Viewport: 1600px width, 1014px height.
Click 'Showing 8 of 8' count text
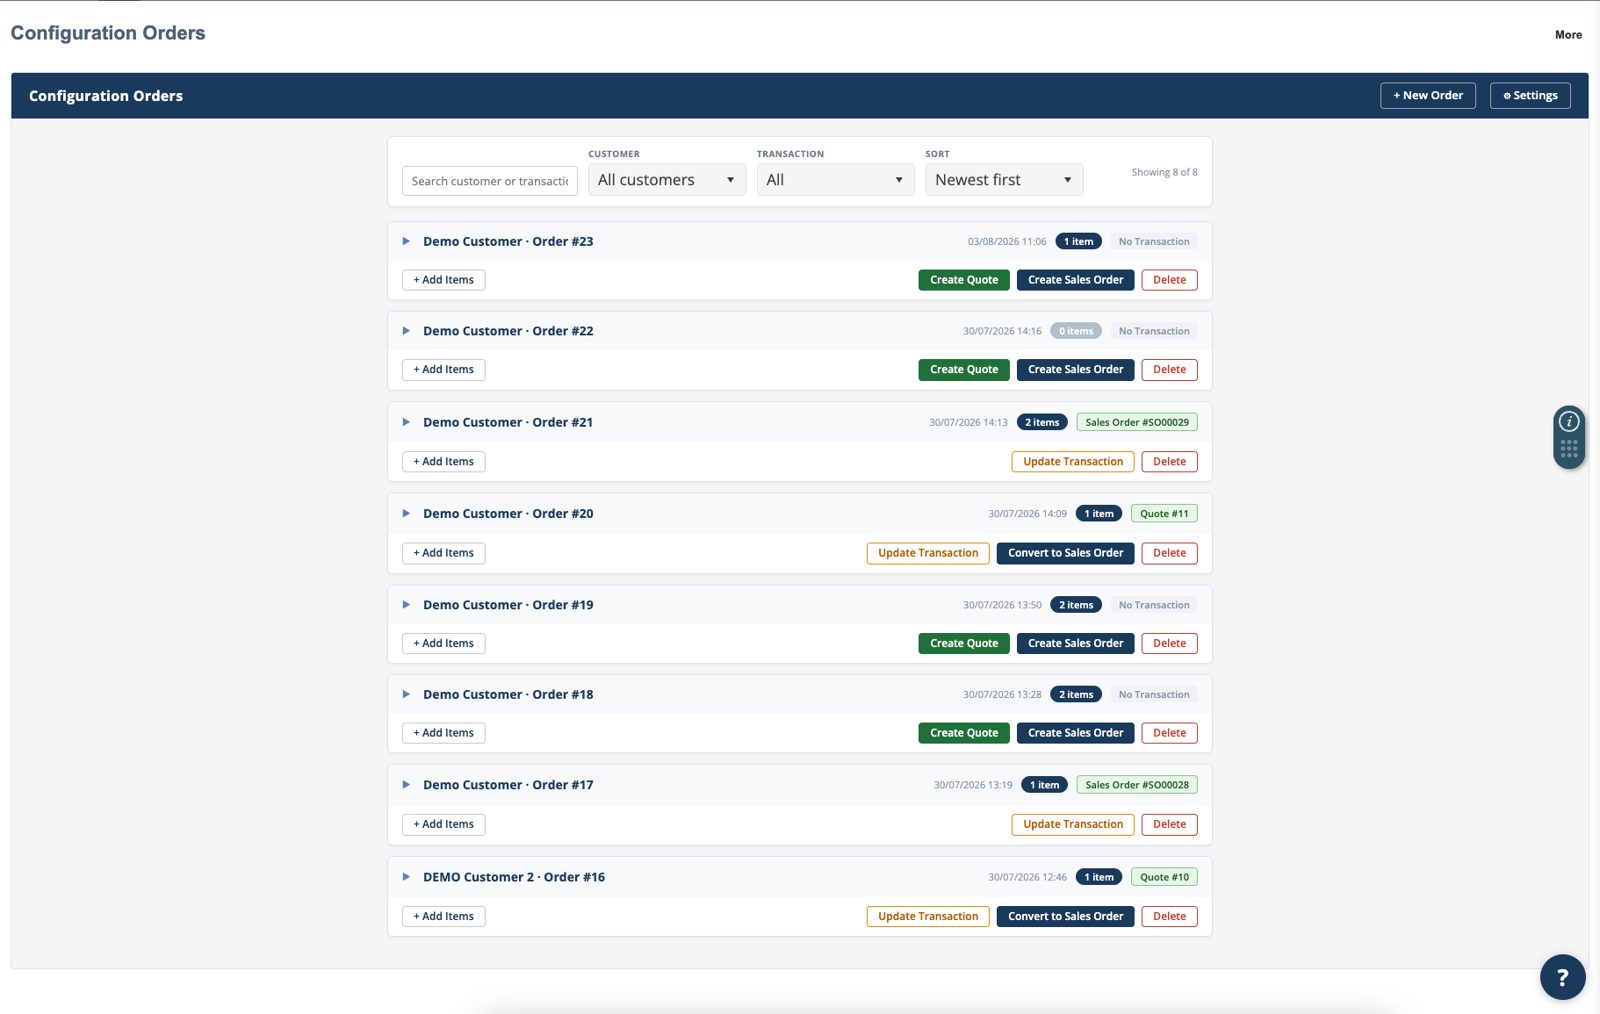(1164, 172)
